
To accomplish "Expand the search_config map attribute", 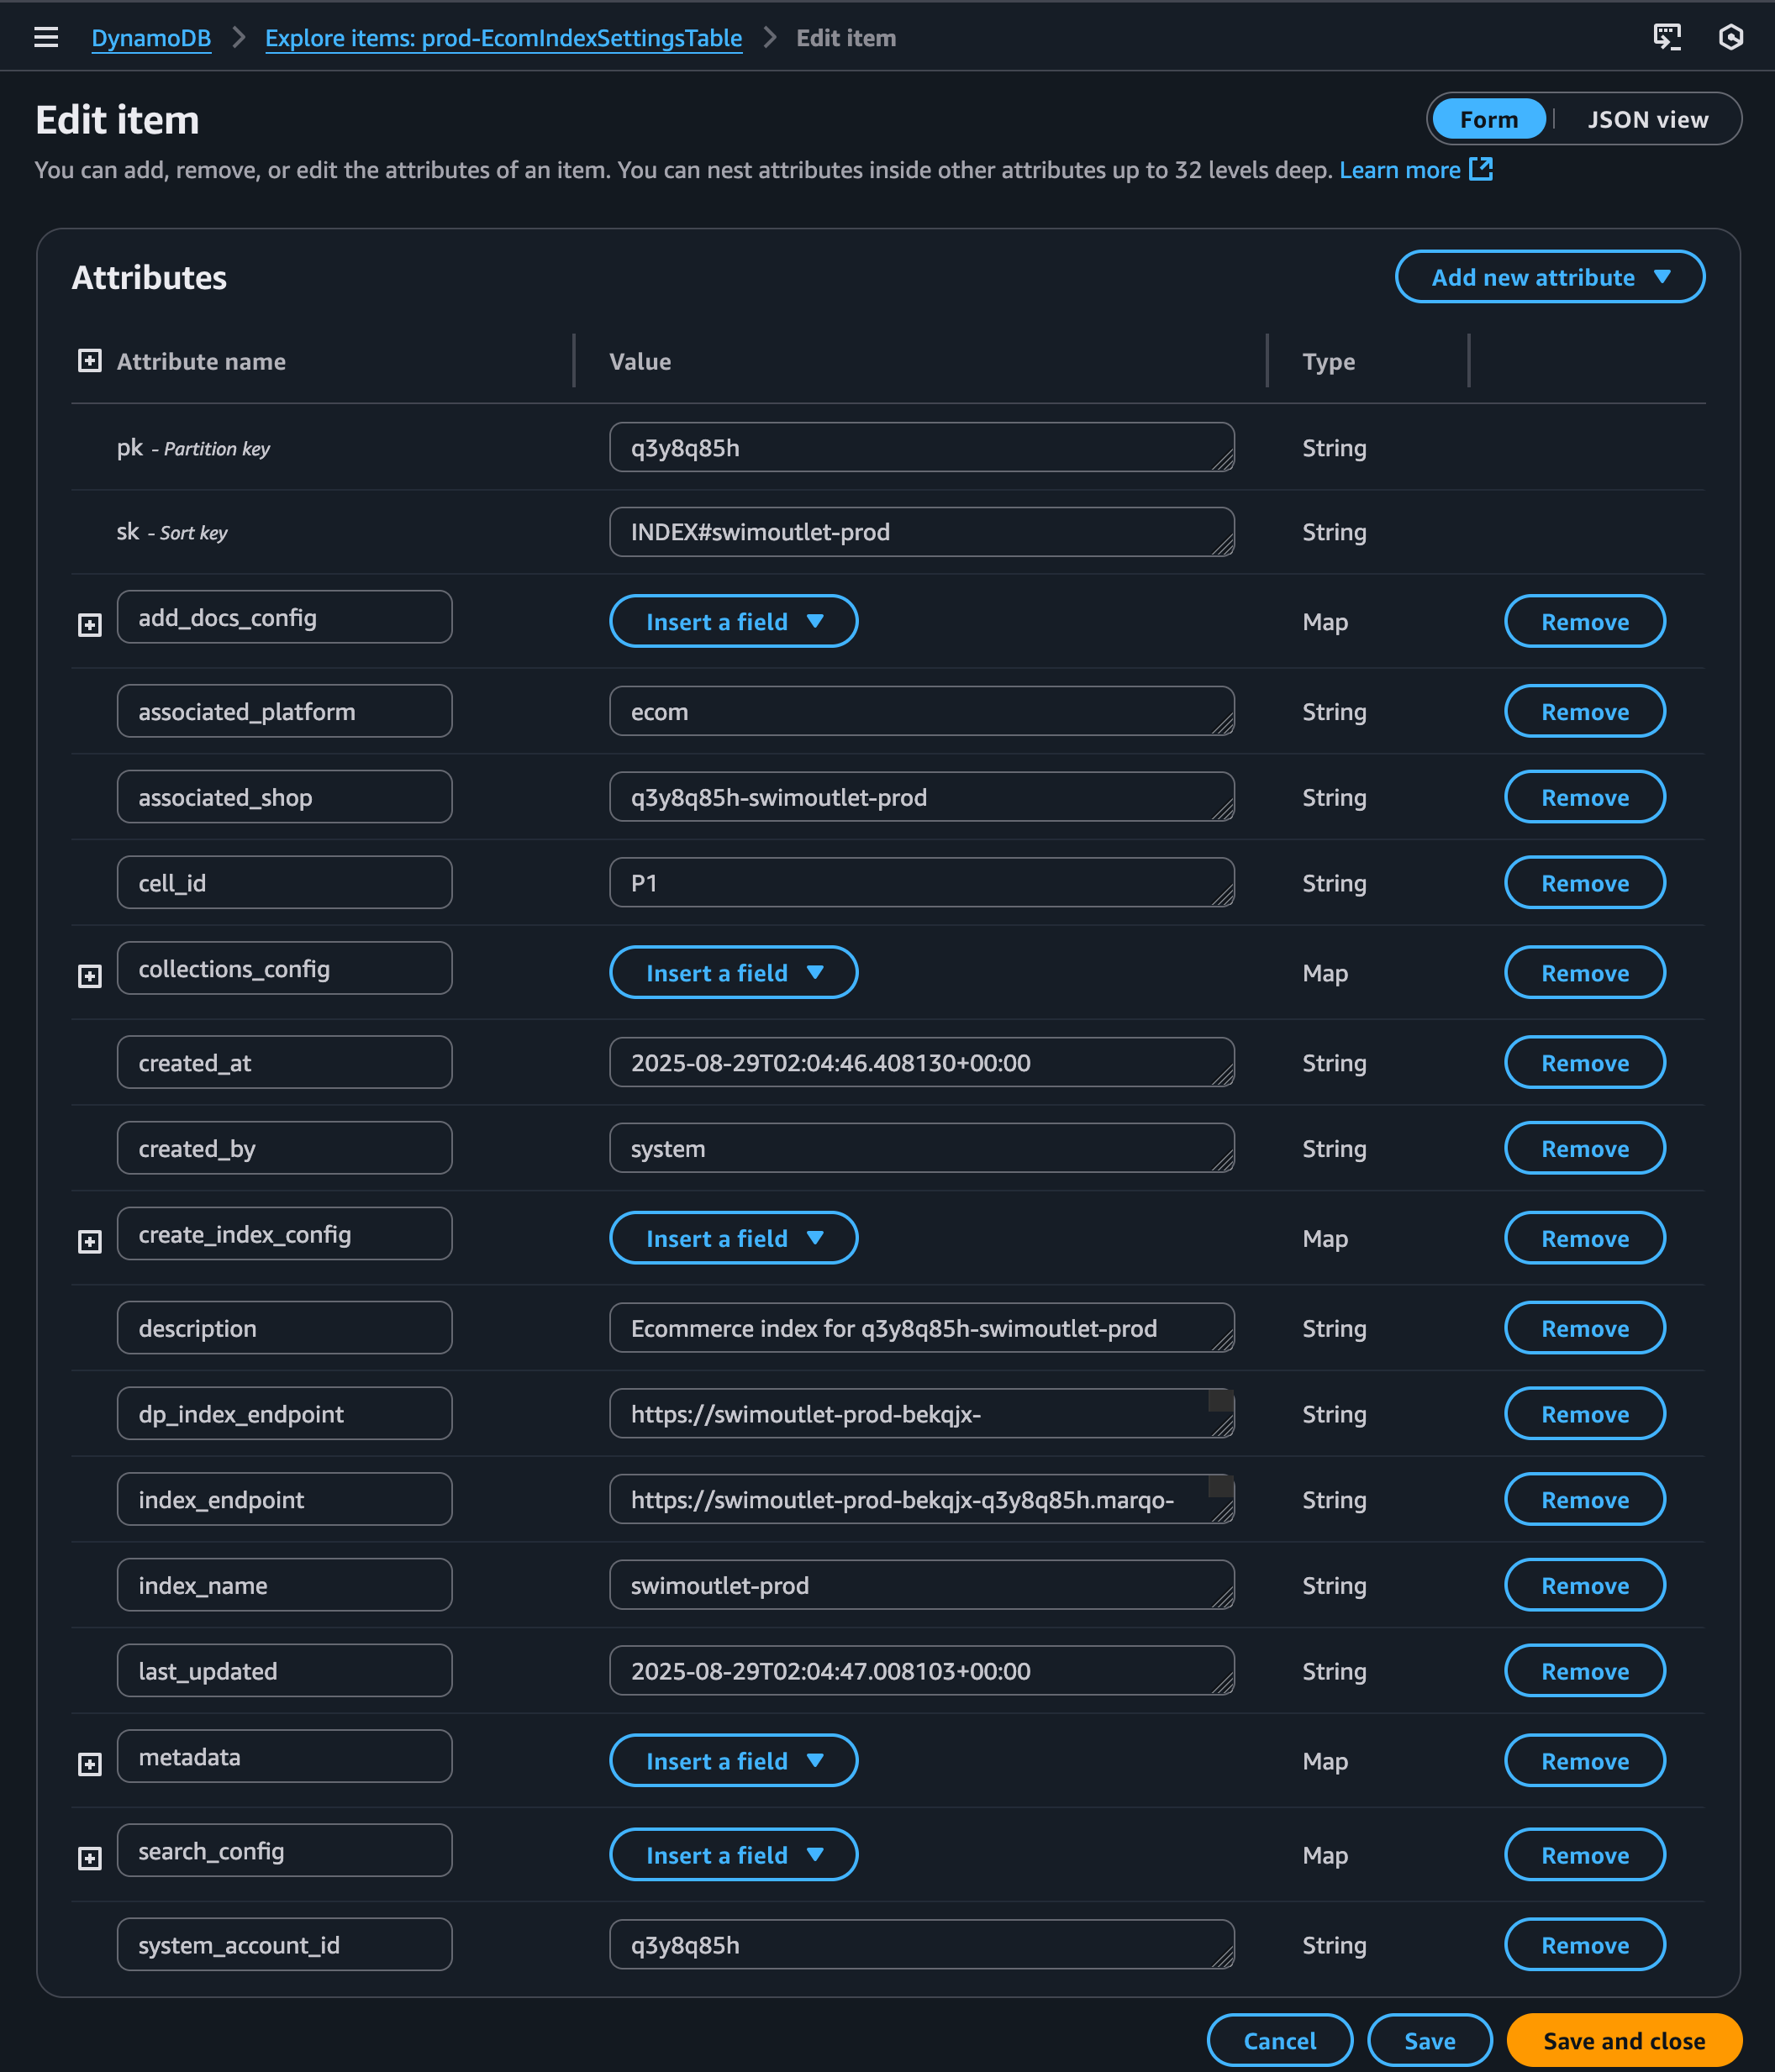I will 90,1858.
